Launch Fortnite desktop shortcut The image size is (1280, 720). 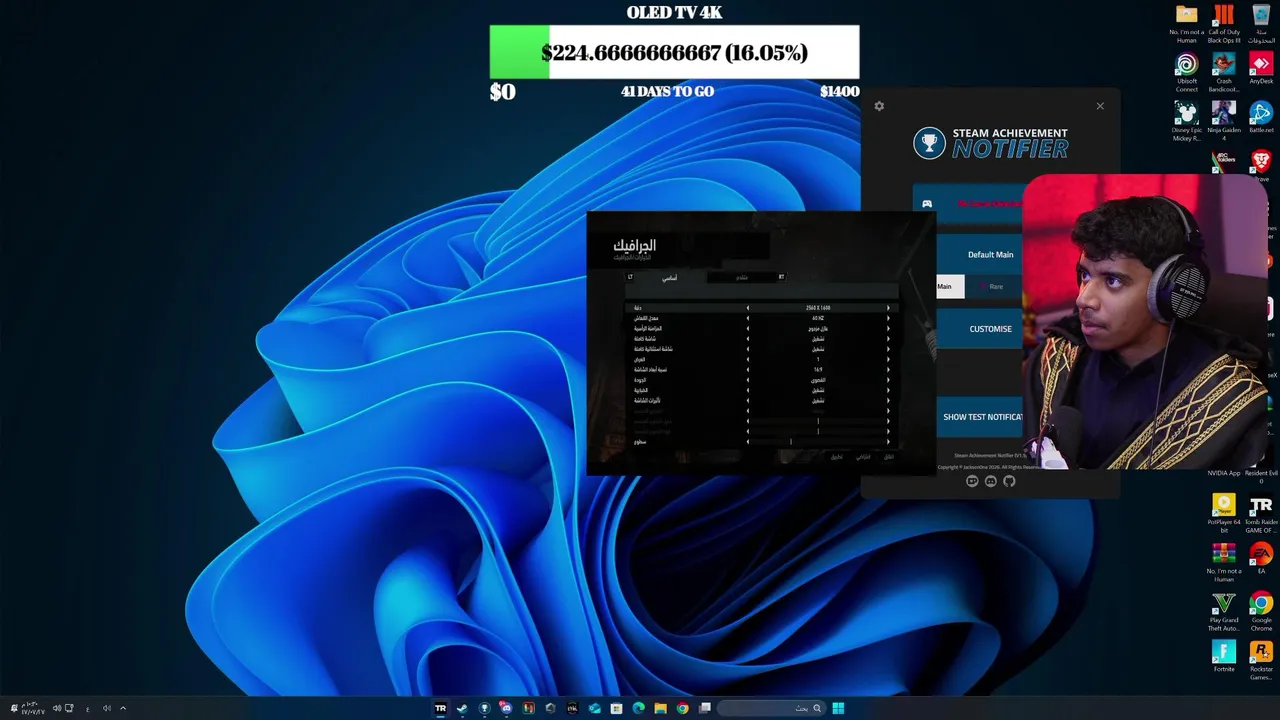pyautogui.click(x=1224, y=655)
